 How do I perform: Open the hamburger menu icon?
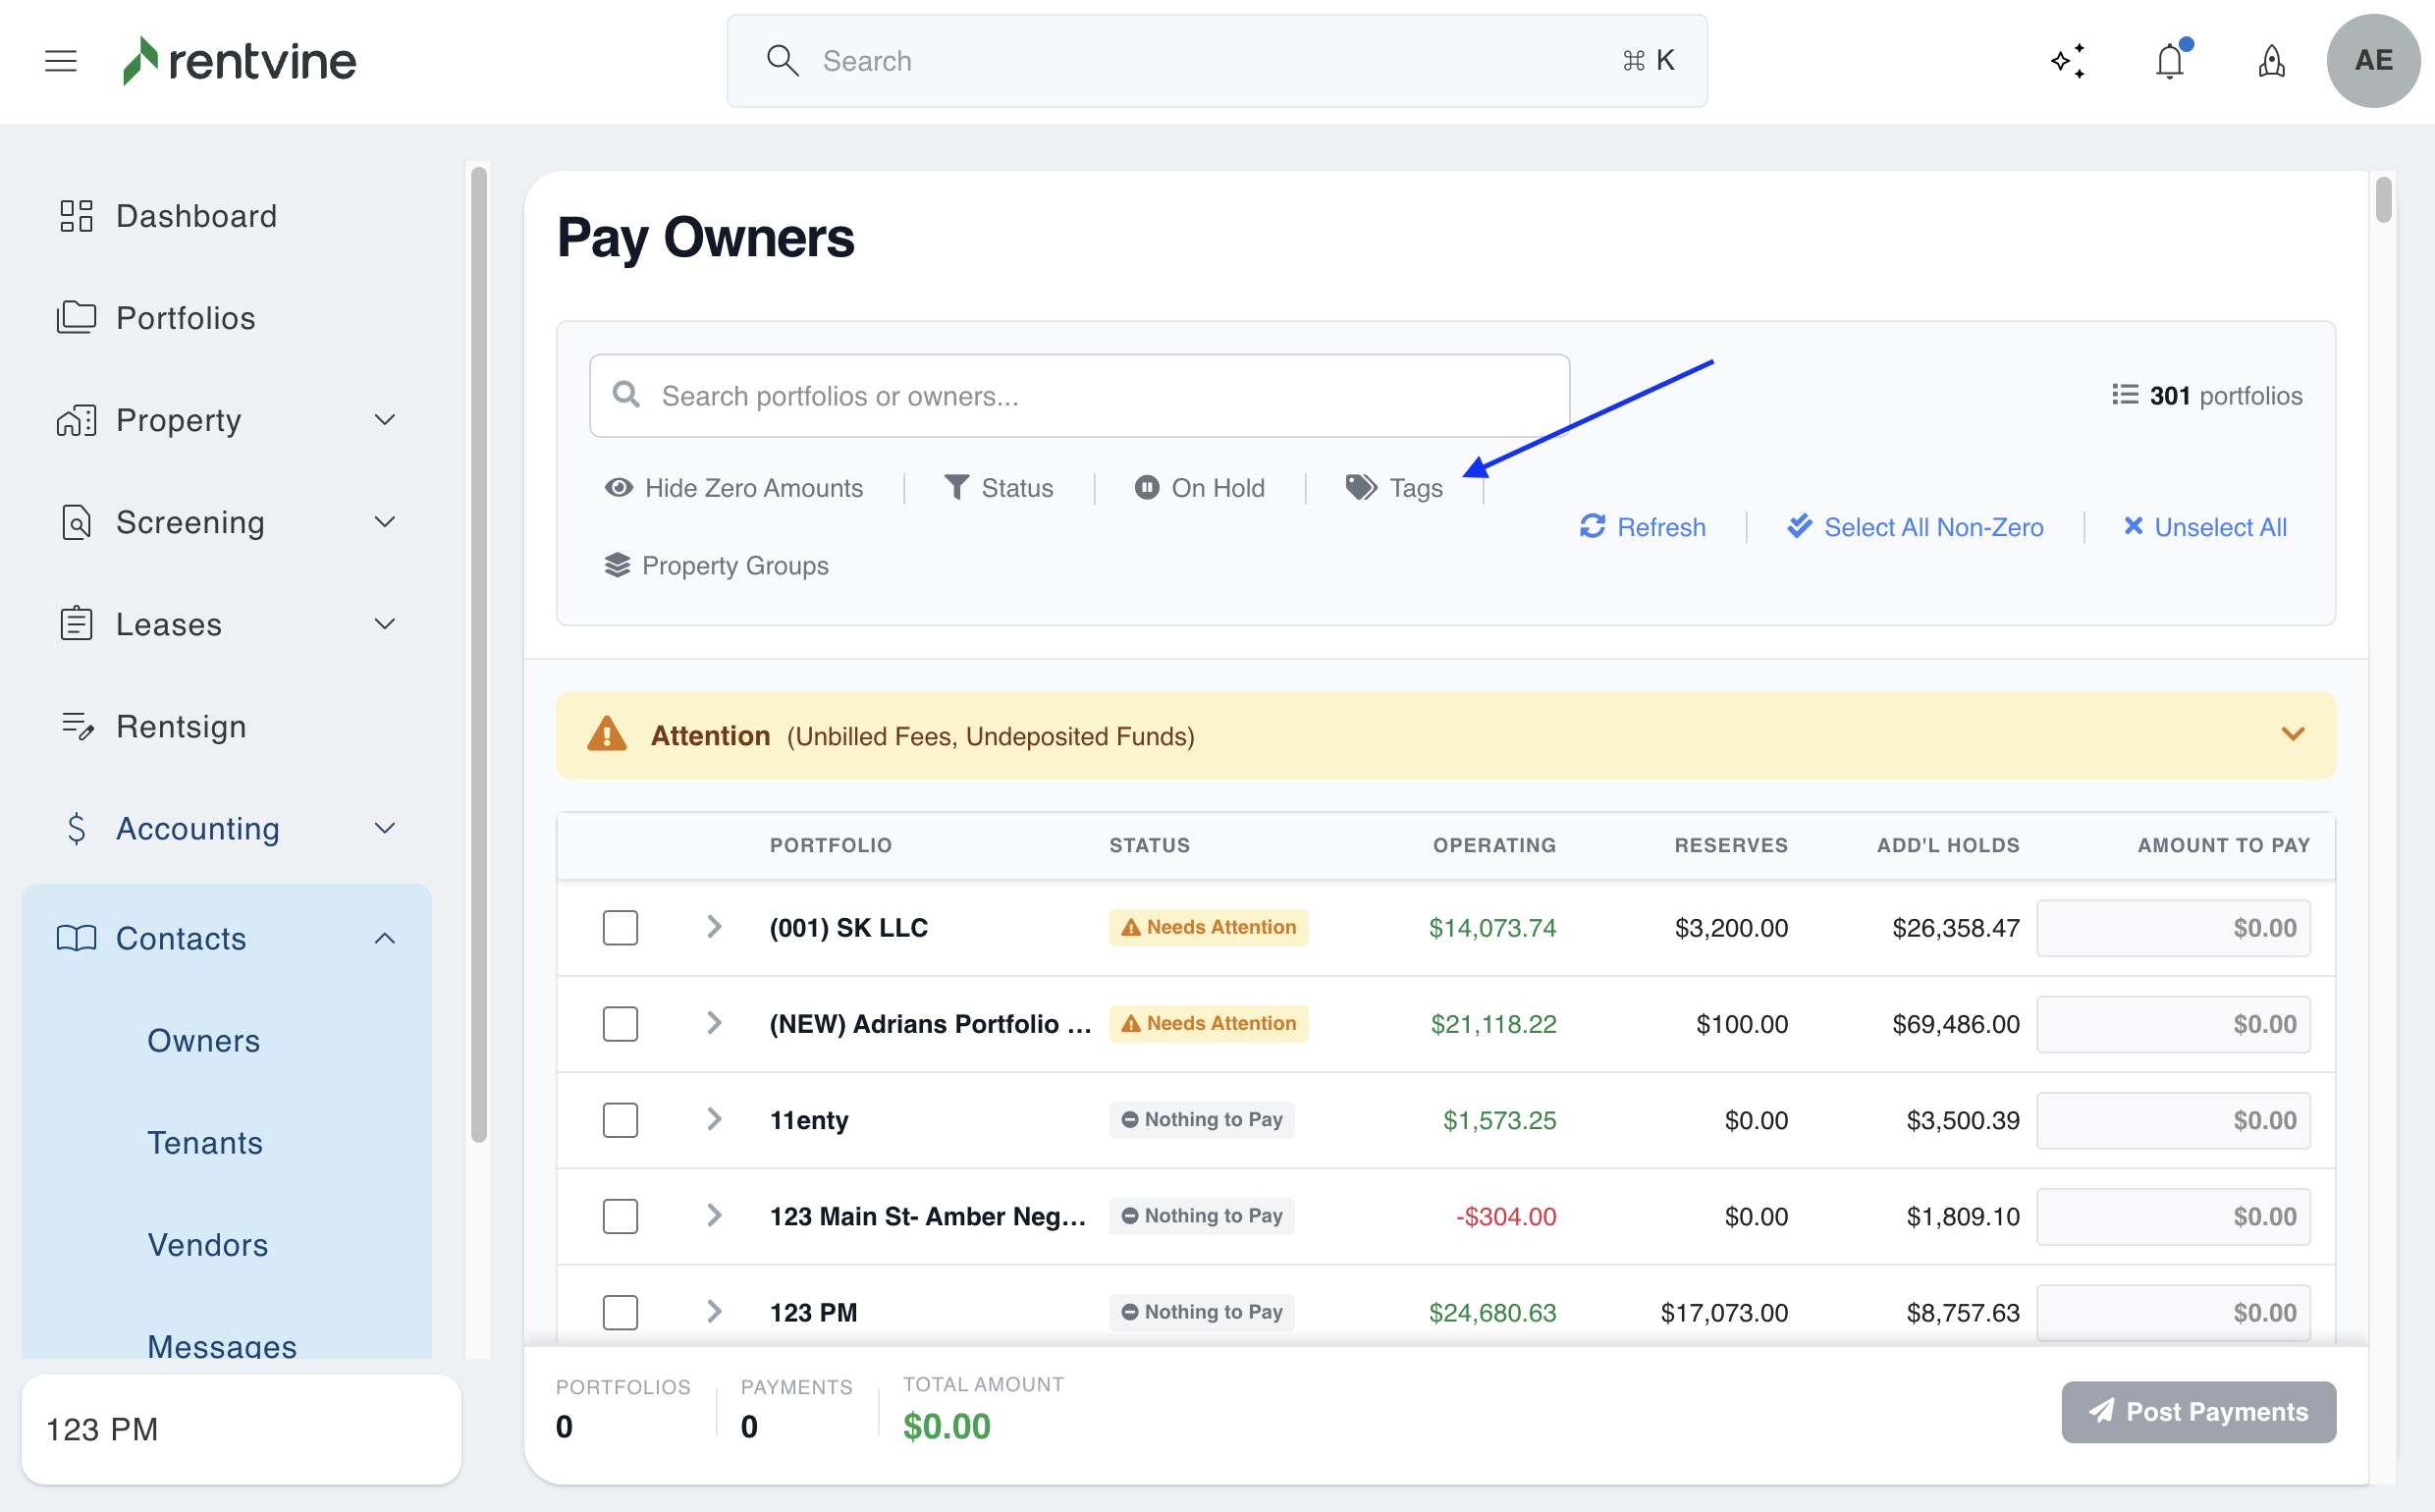point(61,61)
